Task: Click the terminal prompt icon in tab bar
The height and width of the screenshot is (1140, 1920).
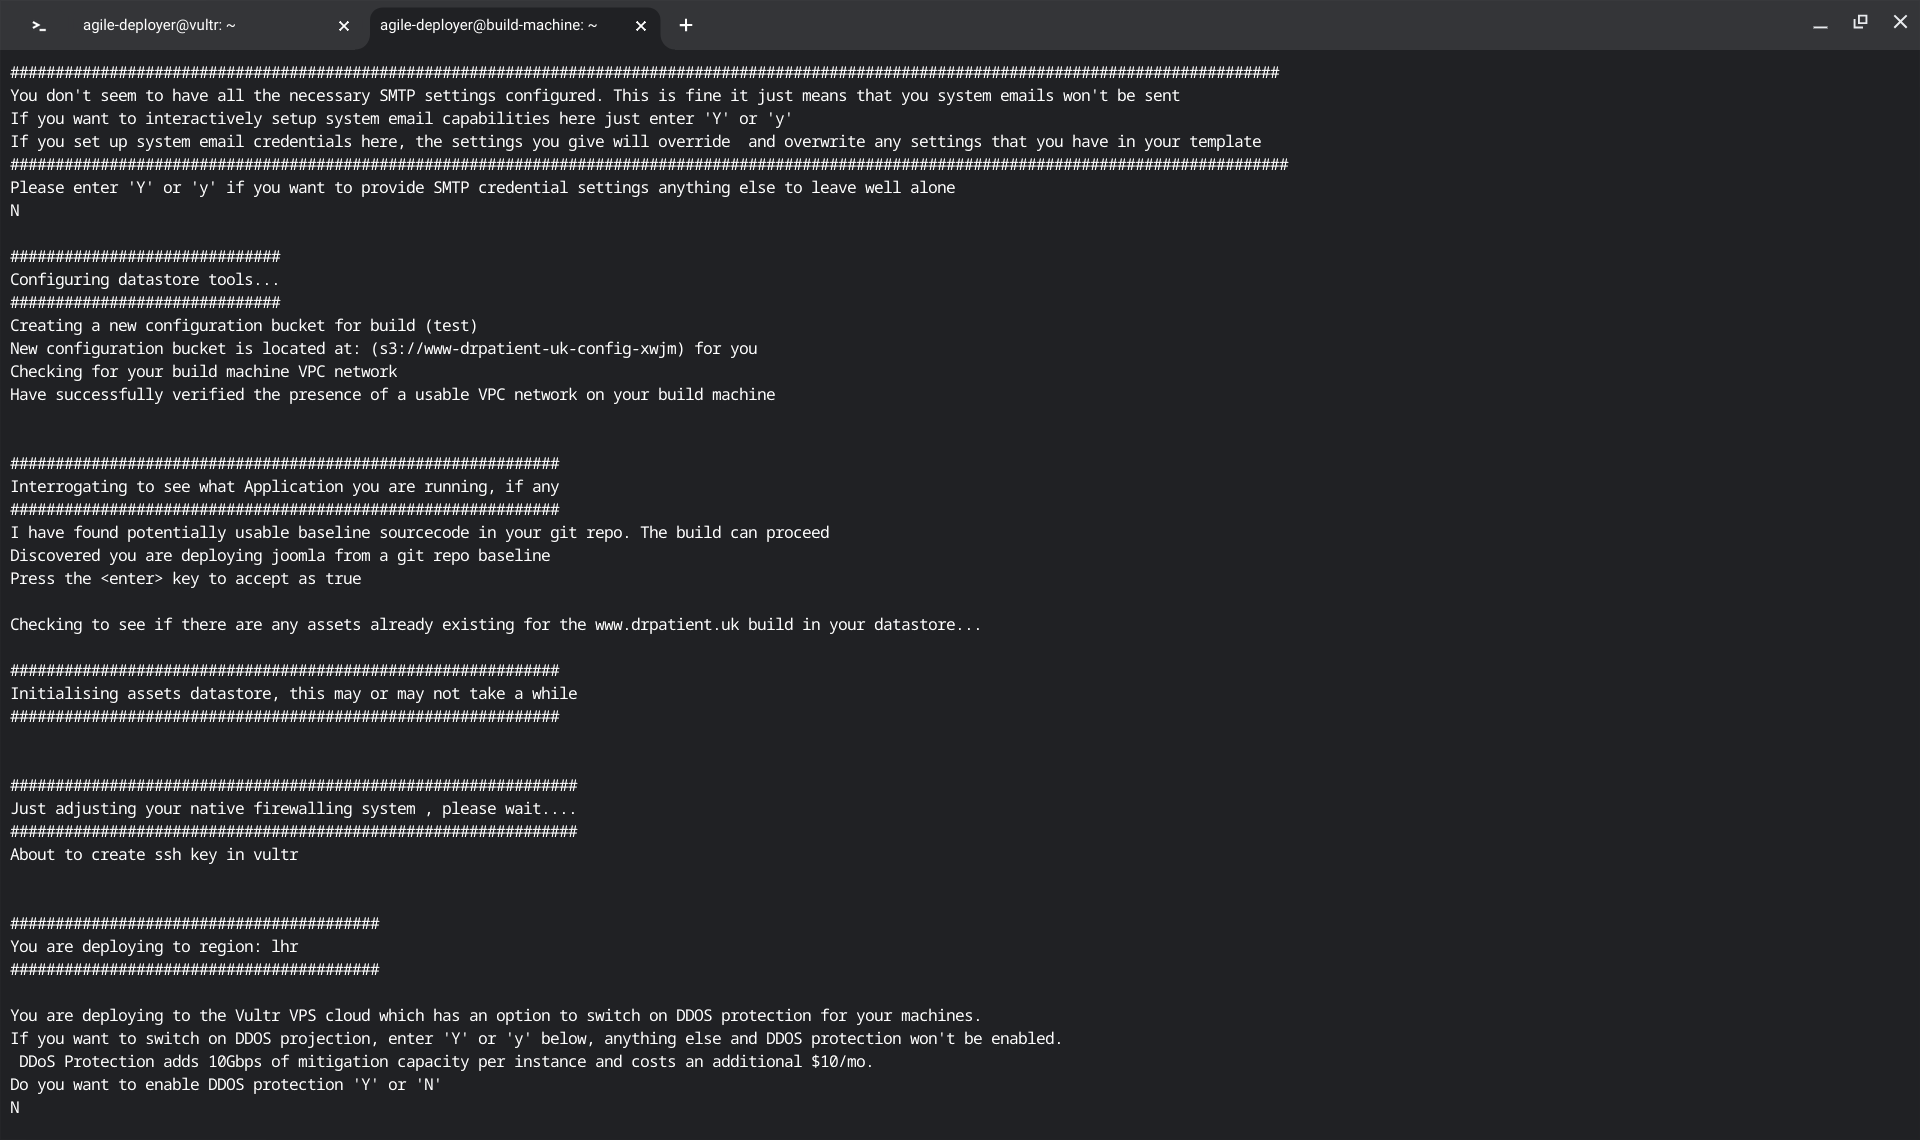Action: click(x=39, y=26)
